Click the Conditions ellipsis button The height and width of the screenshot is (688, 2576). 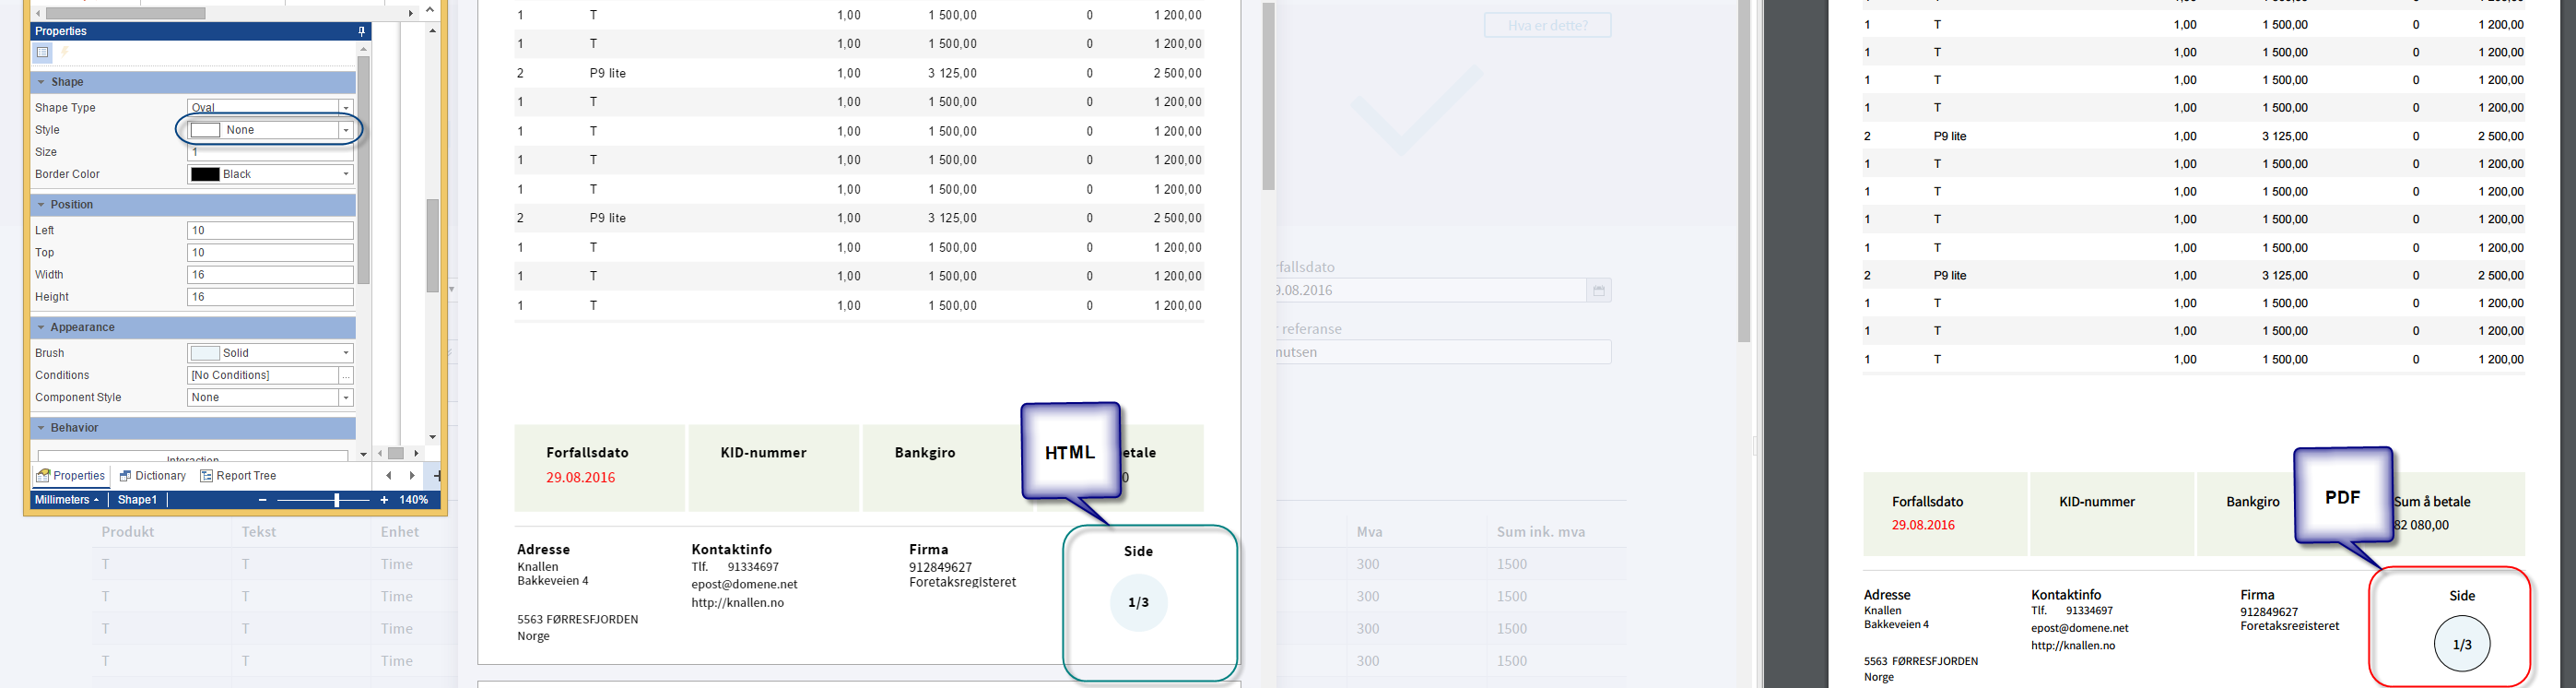click(346, 376)
